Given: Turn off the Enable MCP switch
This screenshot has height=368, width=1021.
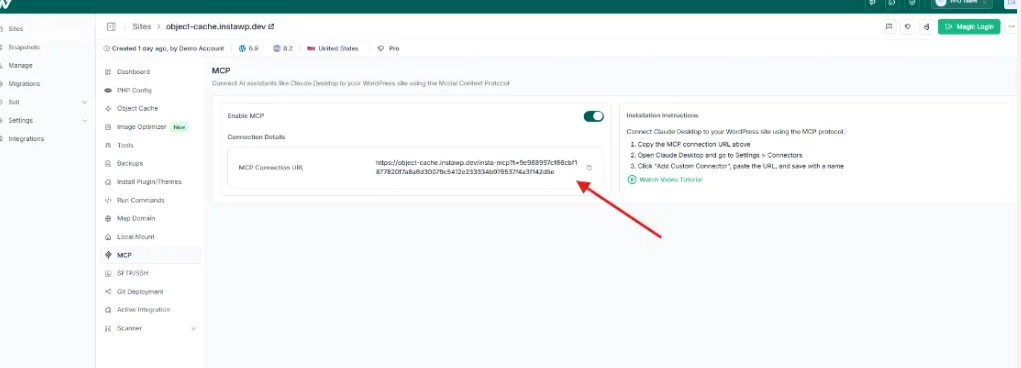Looking at the screenshot, I should tap(594, 116).
